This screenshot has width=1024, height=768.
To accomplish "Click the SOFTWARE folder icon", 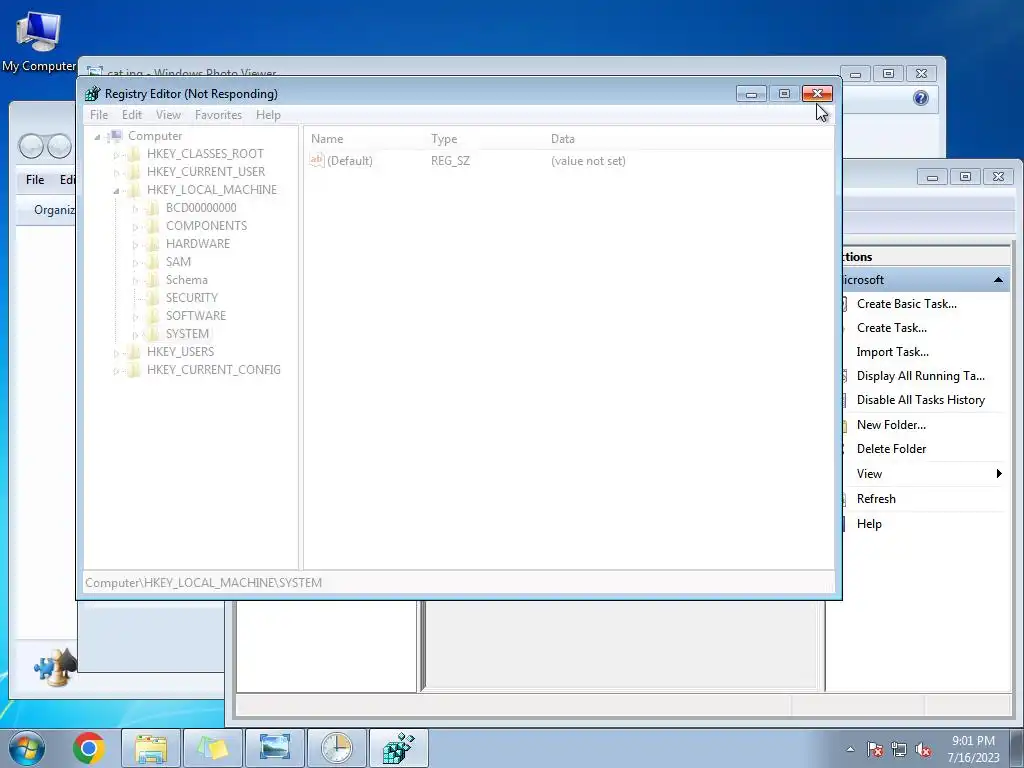I will pos(153,315).
